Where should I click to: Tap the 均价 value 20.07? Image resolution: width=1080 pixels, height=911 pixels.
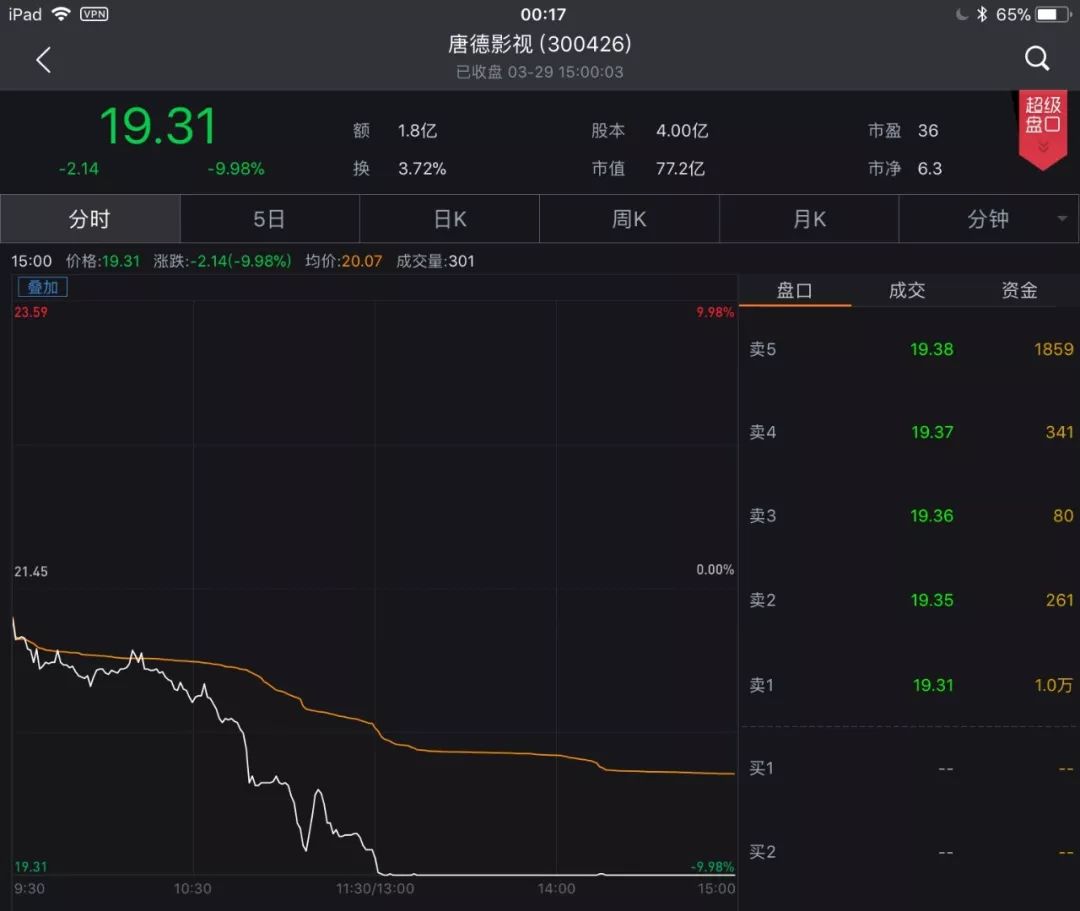coord(362,261)
